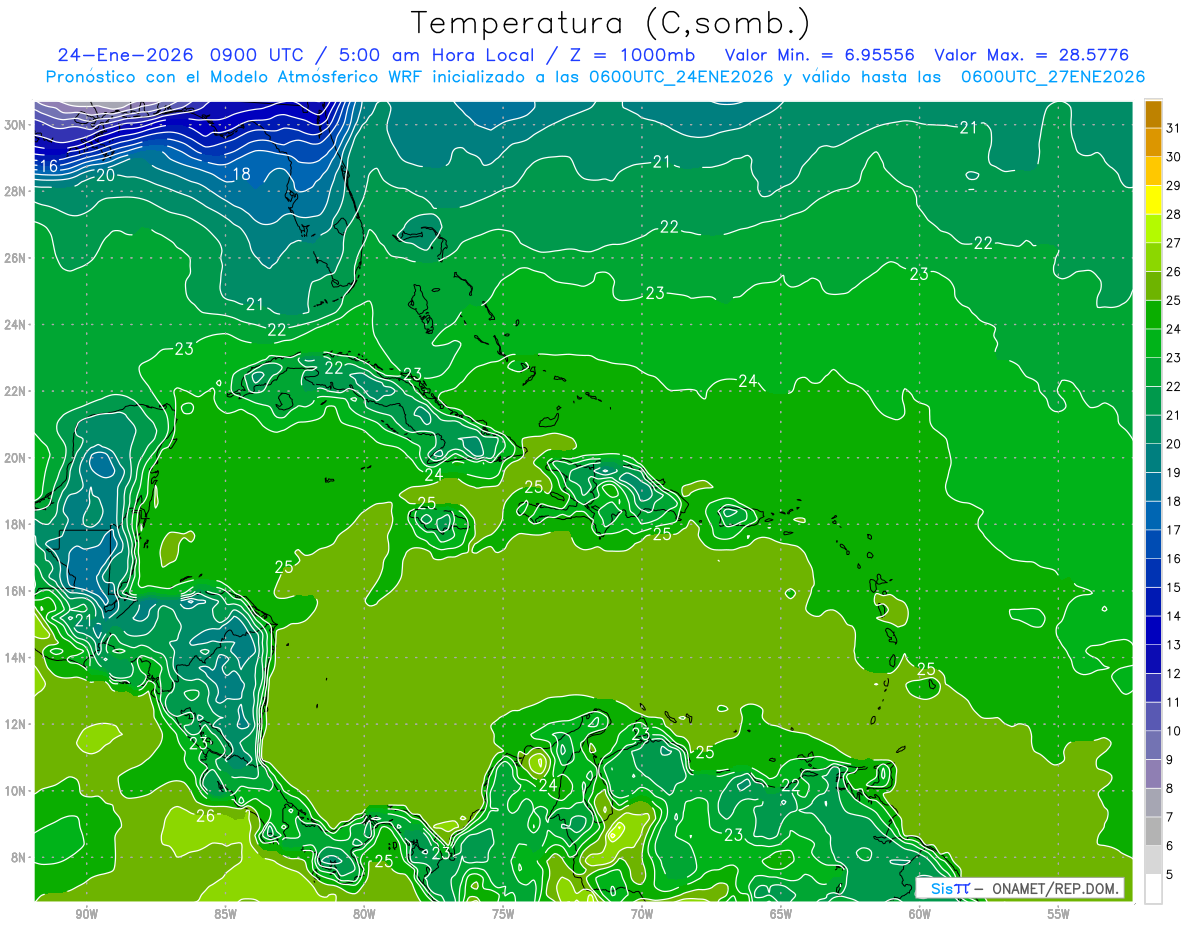The height and width of the screenshot is (927, 1200).
Task: Click the 70W longitude axis label
Action: click(x=642, y=914)
